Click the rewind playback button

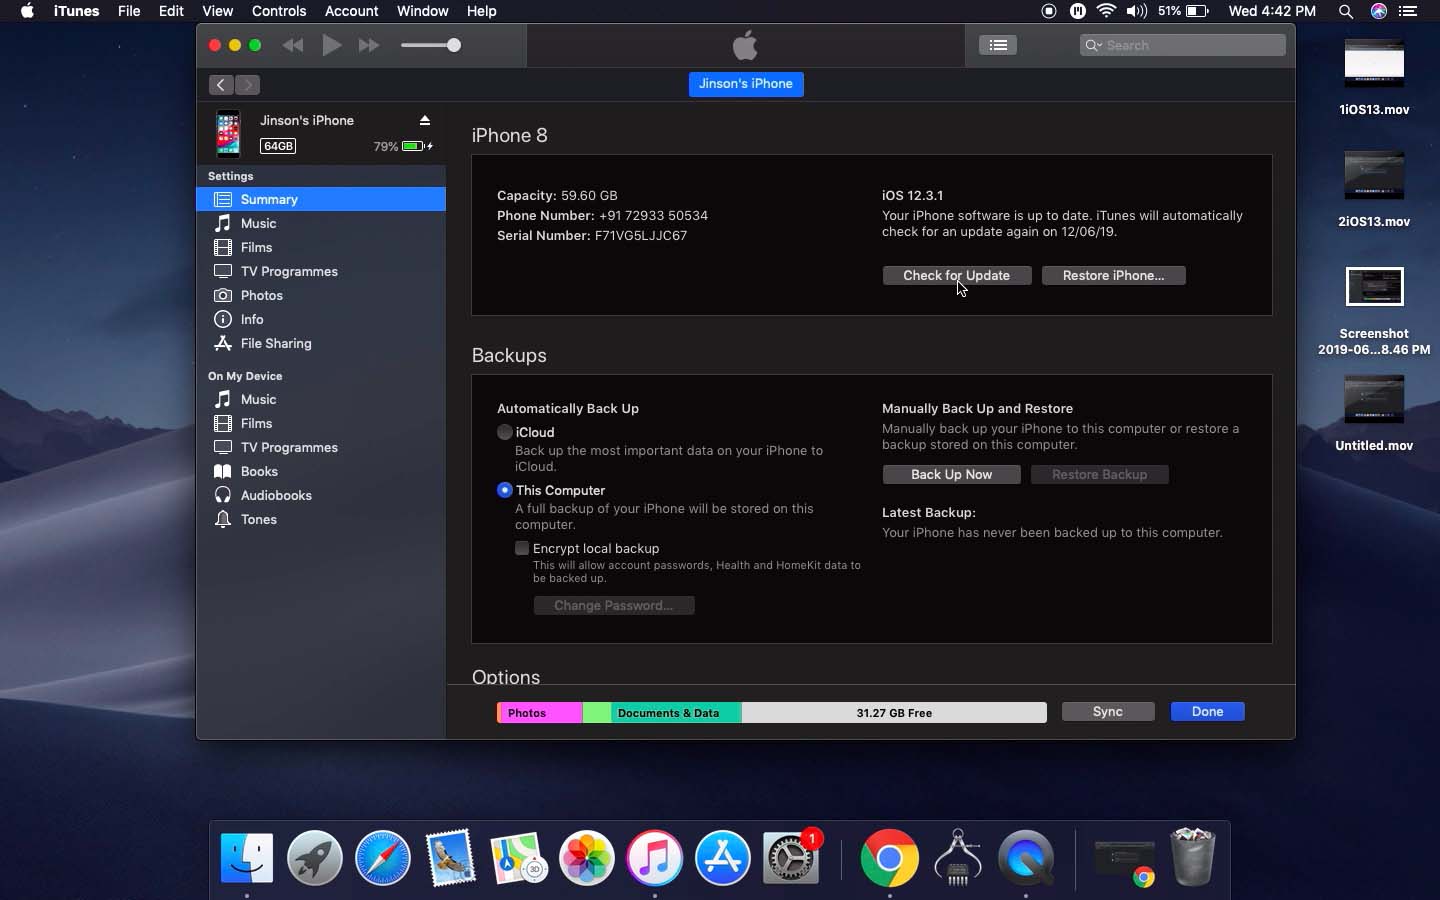[293, 45]
